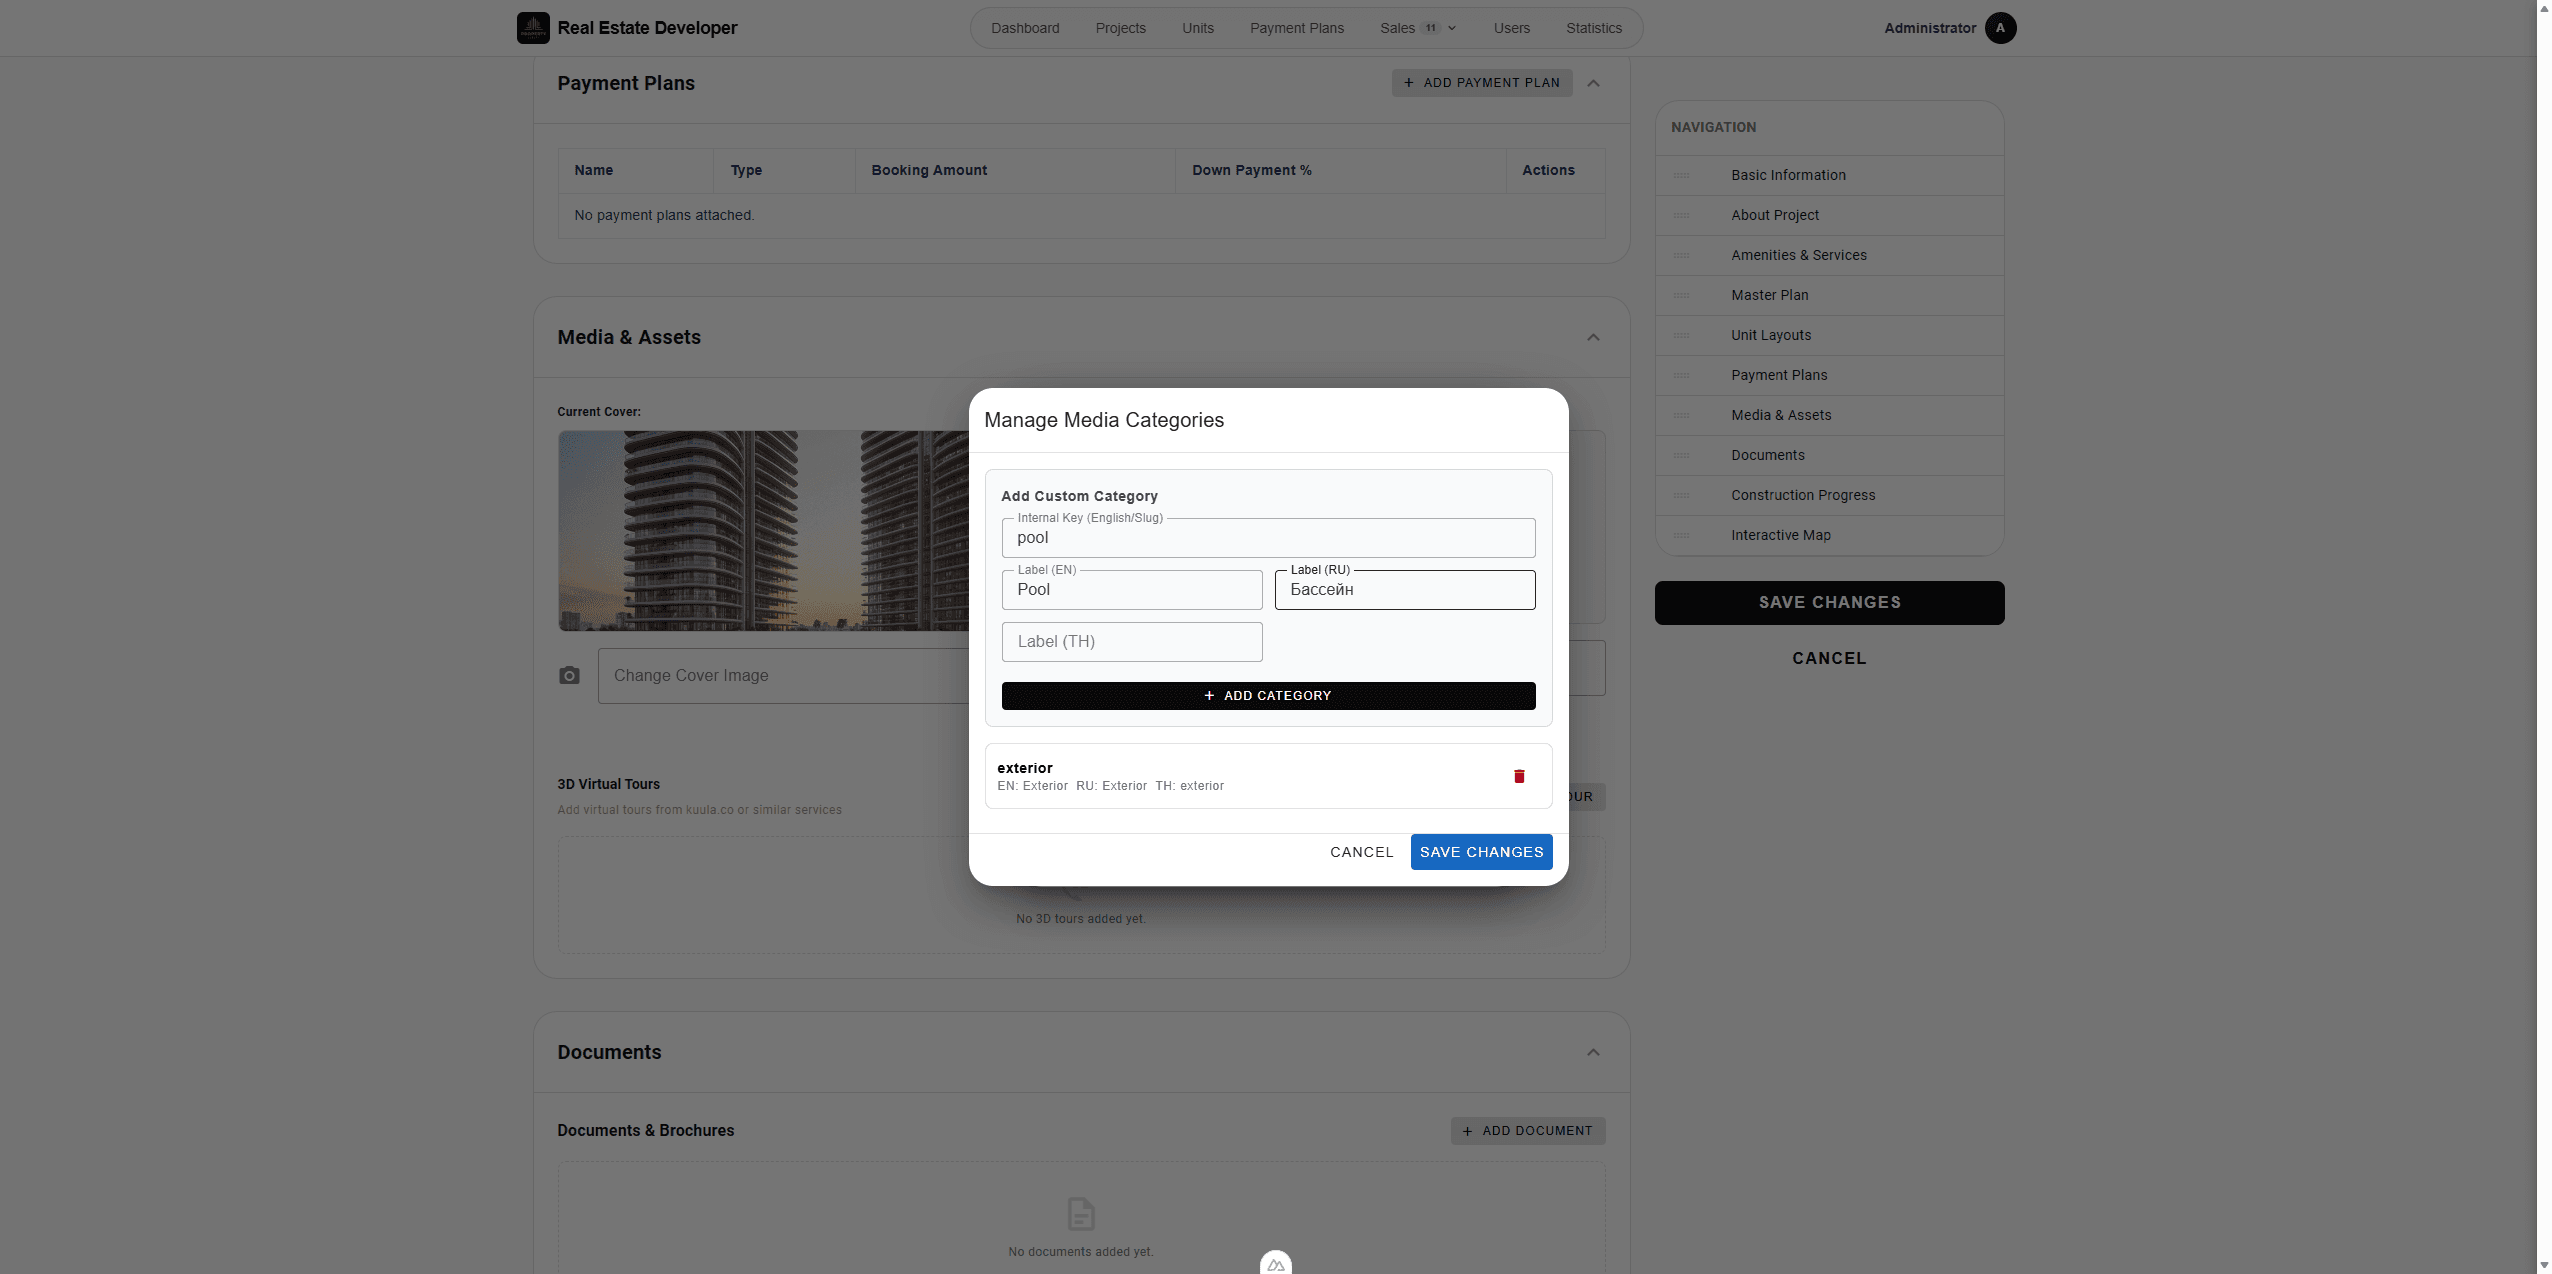This screenshot has height=1274, width=2552.
Task: Collapse the Documents section chevron
Action: coord(1593,1052)
